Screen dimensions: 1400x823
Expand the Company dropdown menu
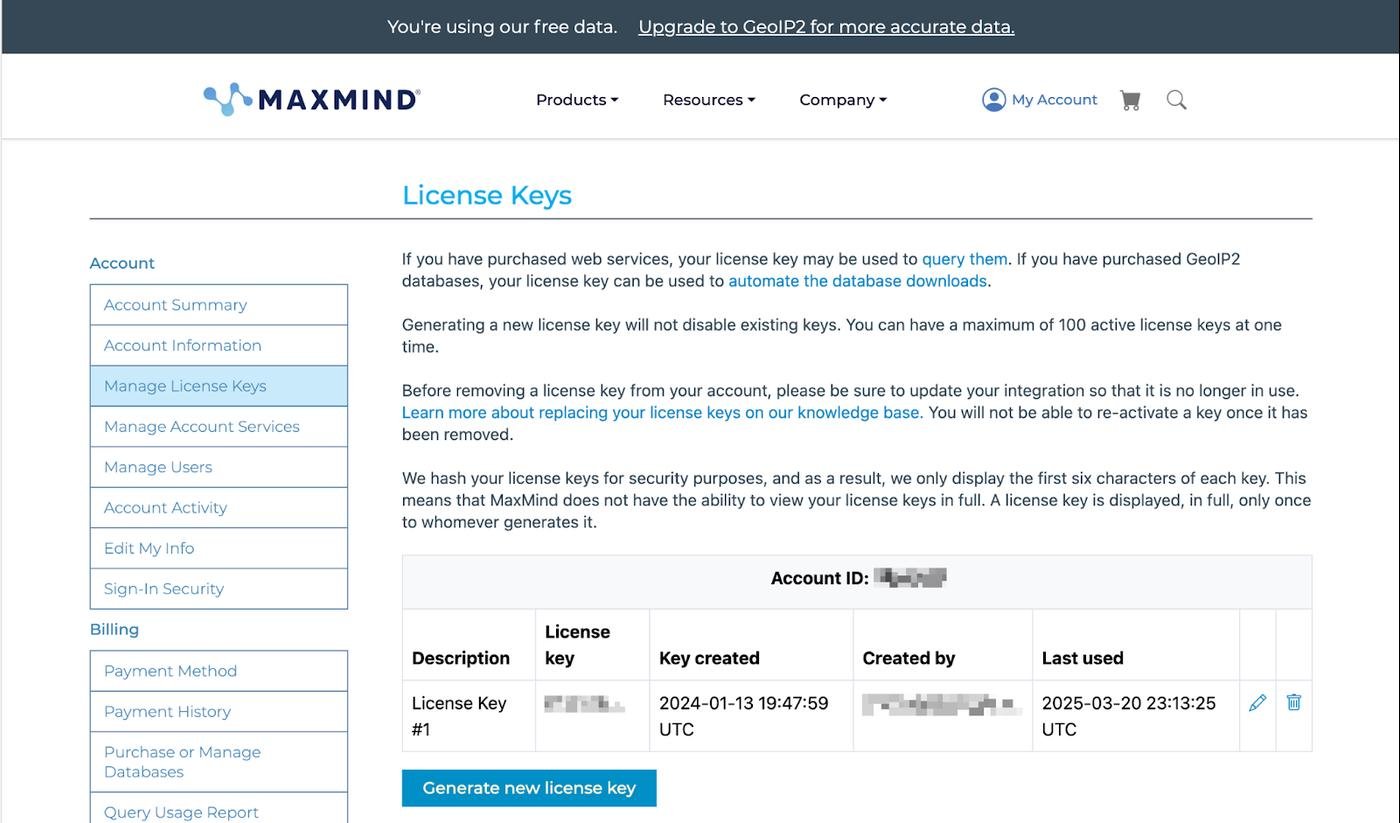(843, 100)
